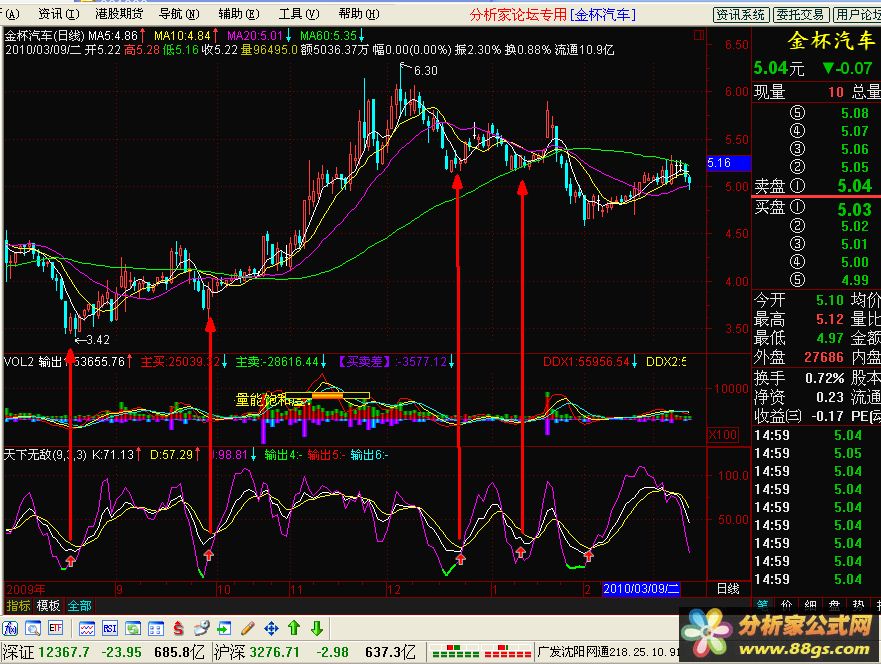Click the green down arrow icon
Image resolution: width=881 pixels, height=664 pixels.
pos(317,628)
